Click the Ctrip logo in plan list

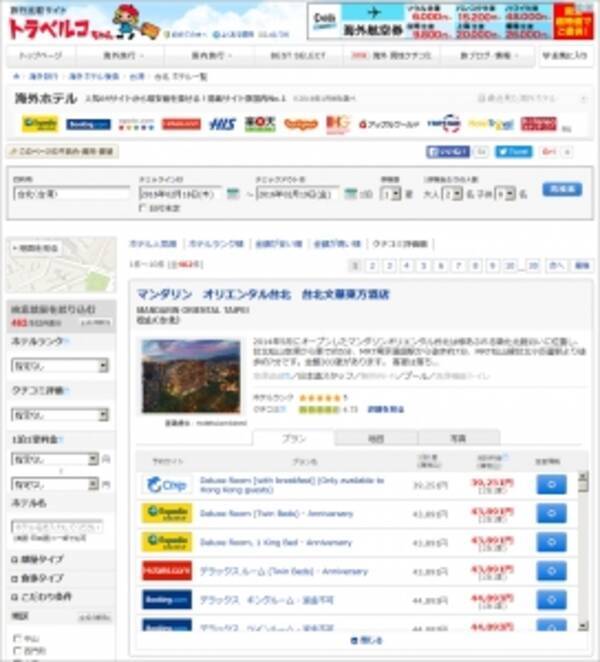pos(166,485)
